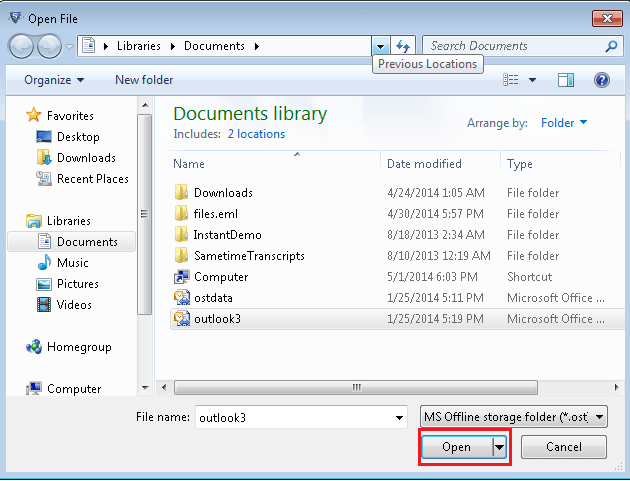Open the Videos library
The height and width of the screenshot is (481, 630).
click(x=74, y=305)
